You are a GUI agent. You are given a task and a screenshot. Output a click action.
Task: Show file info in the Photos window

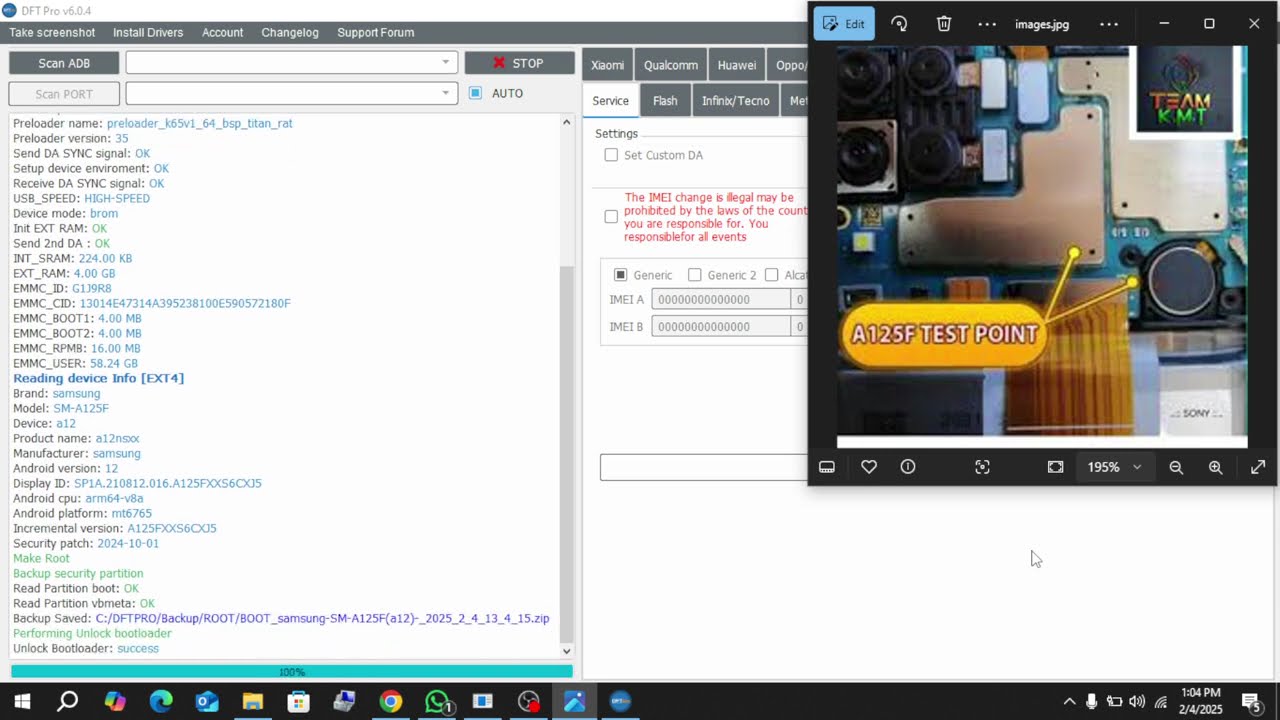(908, 467)
